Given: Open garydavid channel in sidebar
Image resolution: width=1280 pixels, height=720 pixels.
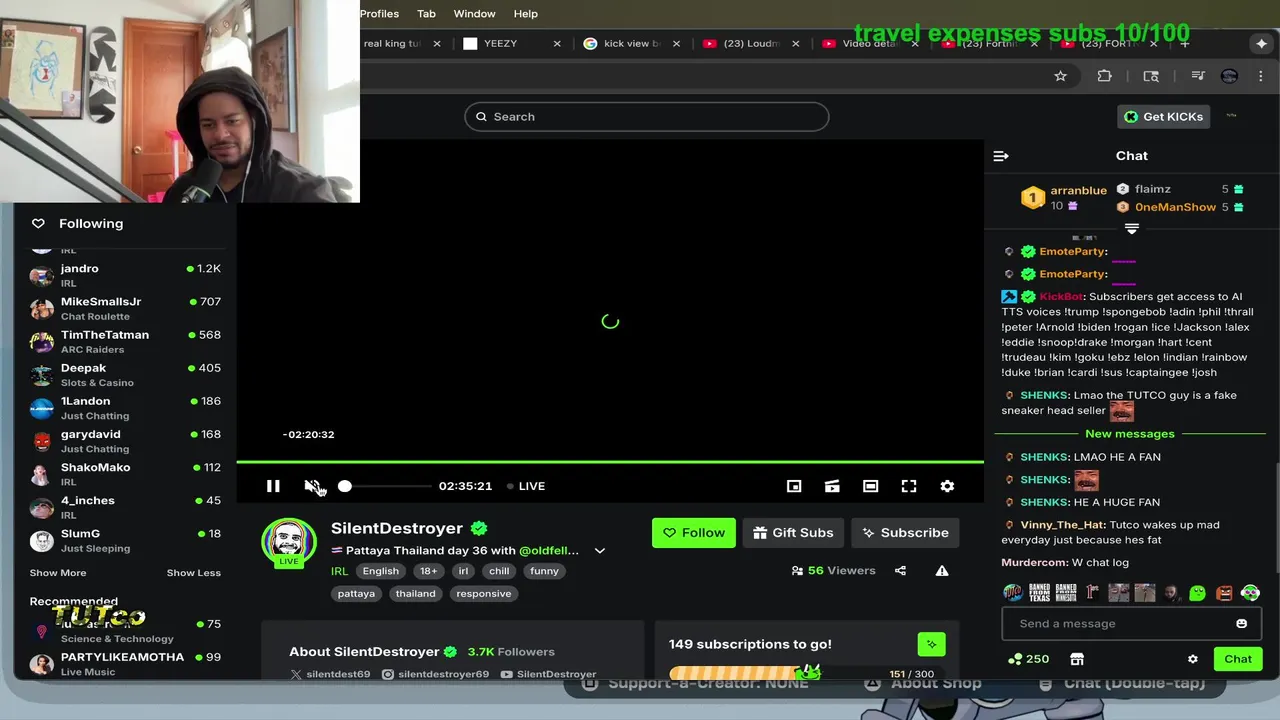Looking at the screenshot, I should point(125,441).
